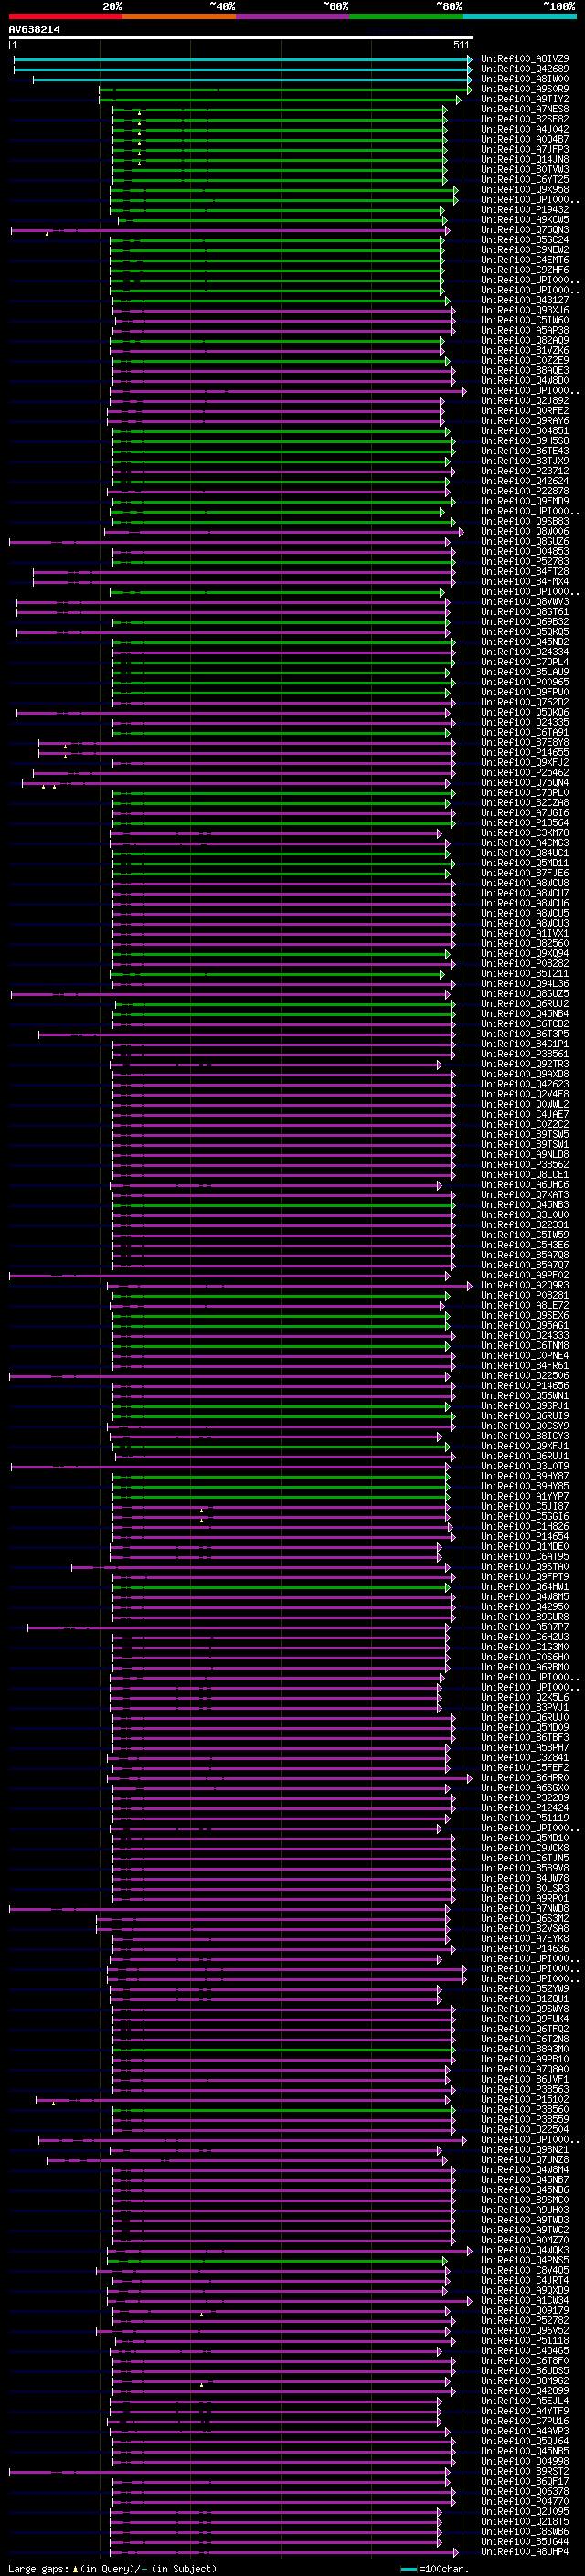585x2576 pixels.
Task: Select hit label UniRef100_P04770
Action: 525,2502
